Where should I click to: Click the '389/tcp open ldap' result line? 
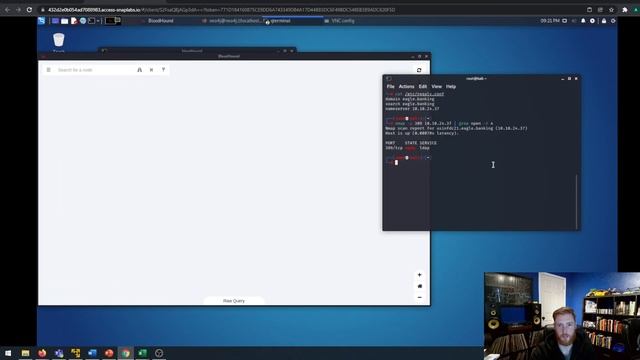pos(407,148)
